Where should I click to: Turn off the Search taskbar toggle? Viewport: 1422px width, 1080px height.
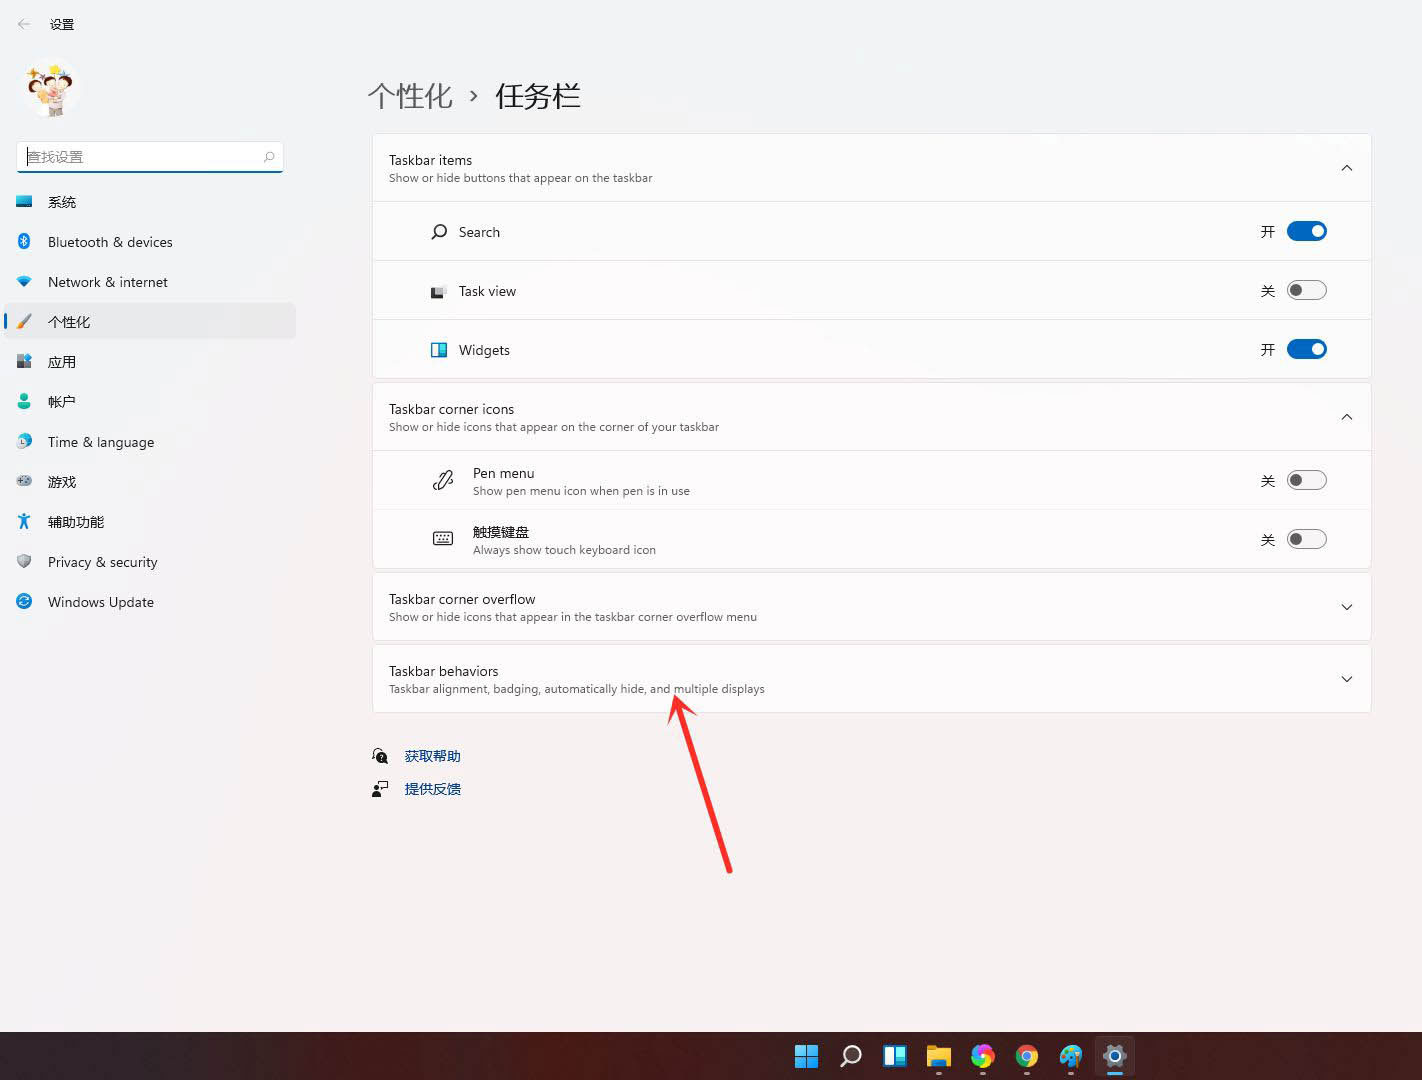[x=1306, y=231]
